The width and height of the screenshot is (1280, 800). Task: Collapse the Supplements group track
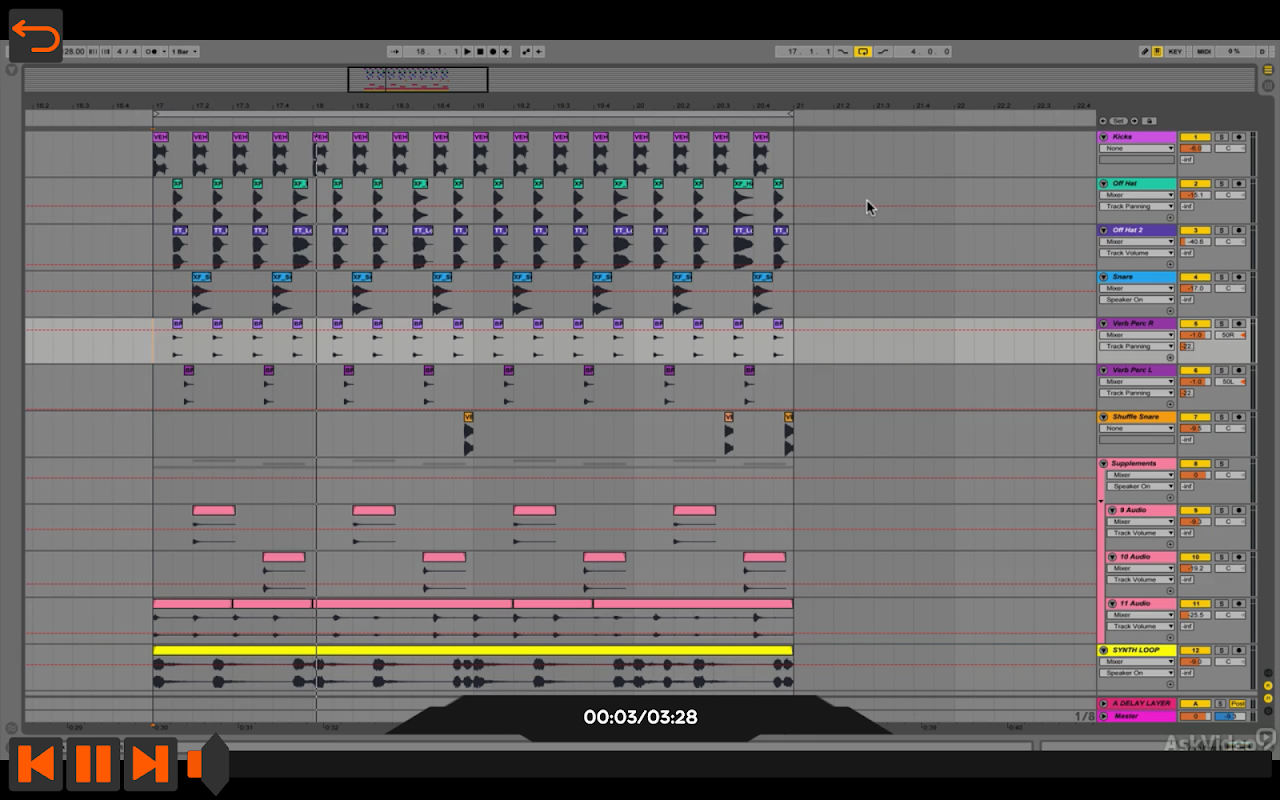1104,464
